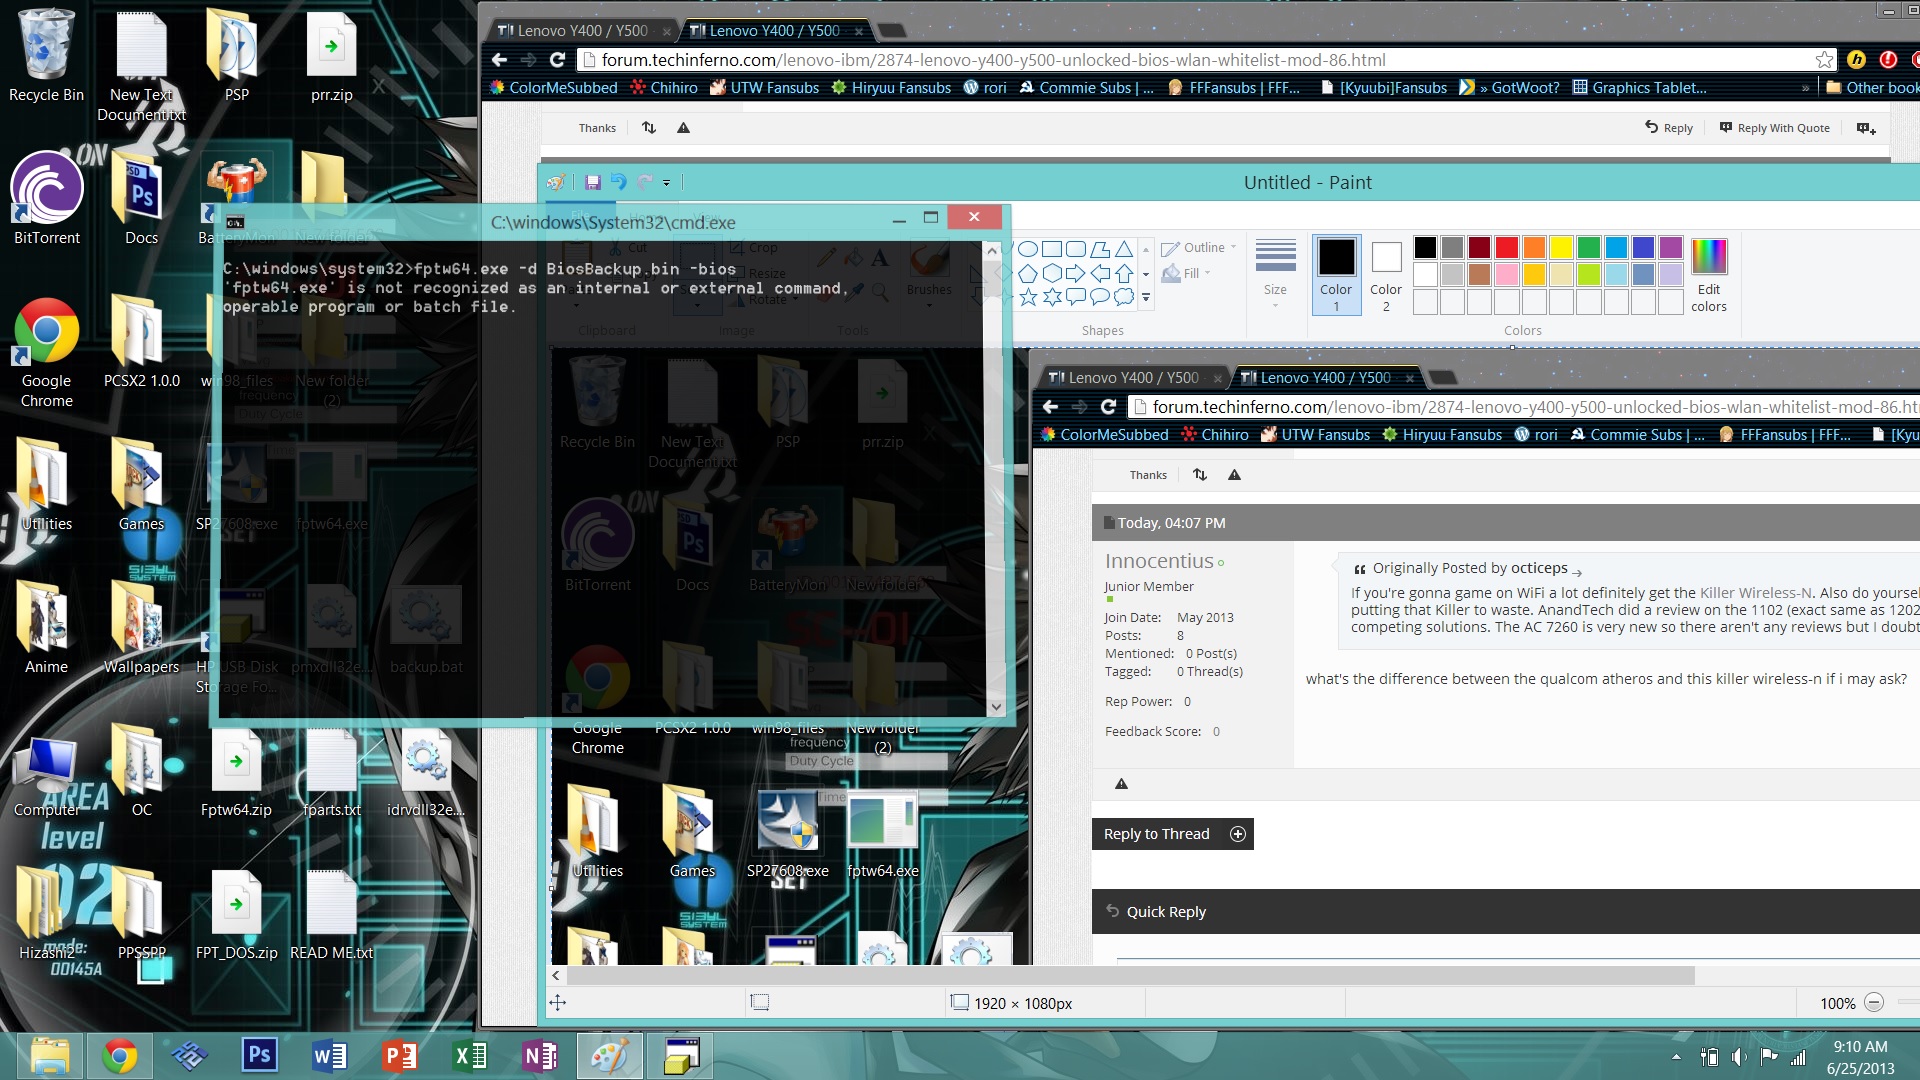Screen dimensions: 1920x1080
Task: Click Reply on the forum post toolbar
Action: pyautogui.click(x=1669, y=128)
